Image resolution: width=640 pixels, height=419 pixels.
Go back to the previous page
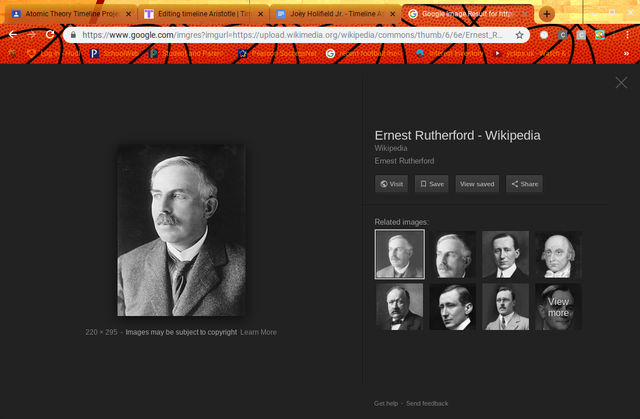pos(13,35)
